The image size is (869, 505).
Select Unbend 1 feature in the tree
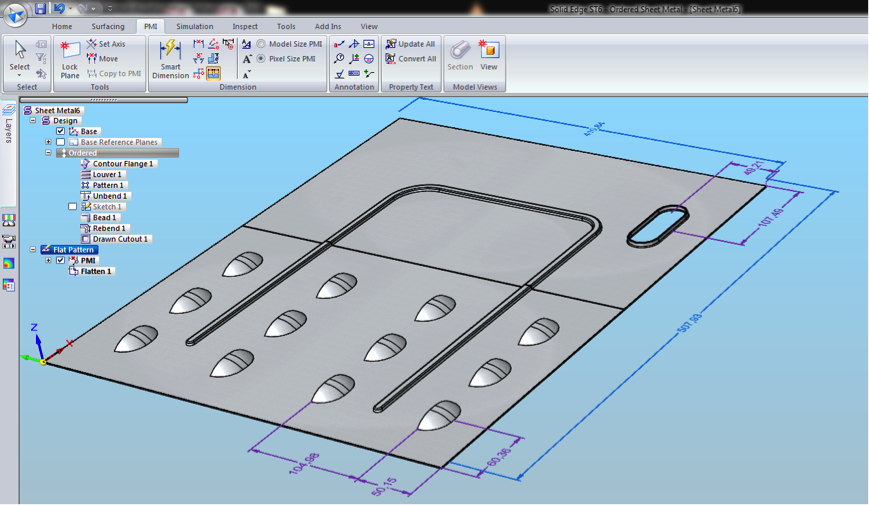(x=105, y=196)
